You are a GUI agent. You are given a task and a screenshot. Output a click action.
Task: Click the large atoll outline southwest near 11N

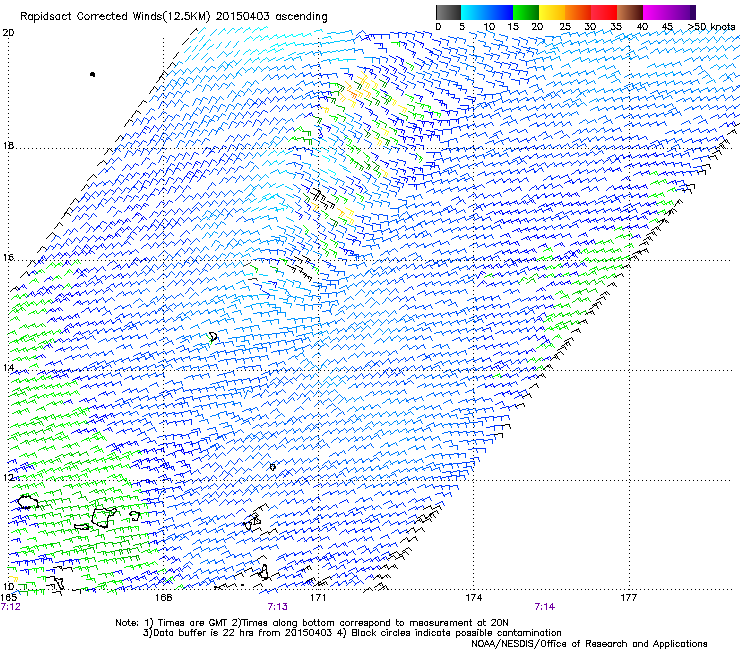coord(103,517)
